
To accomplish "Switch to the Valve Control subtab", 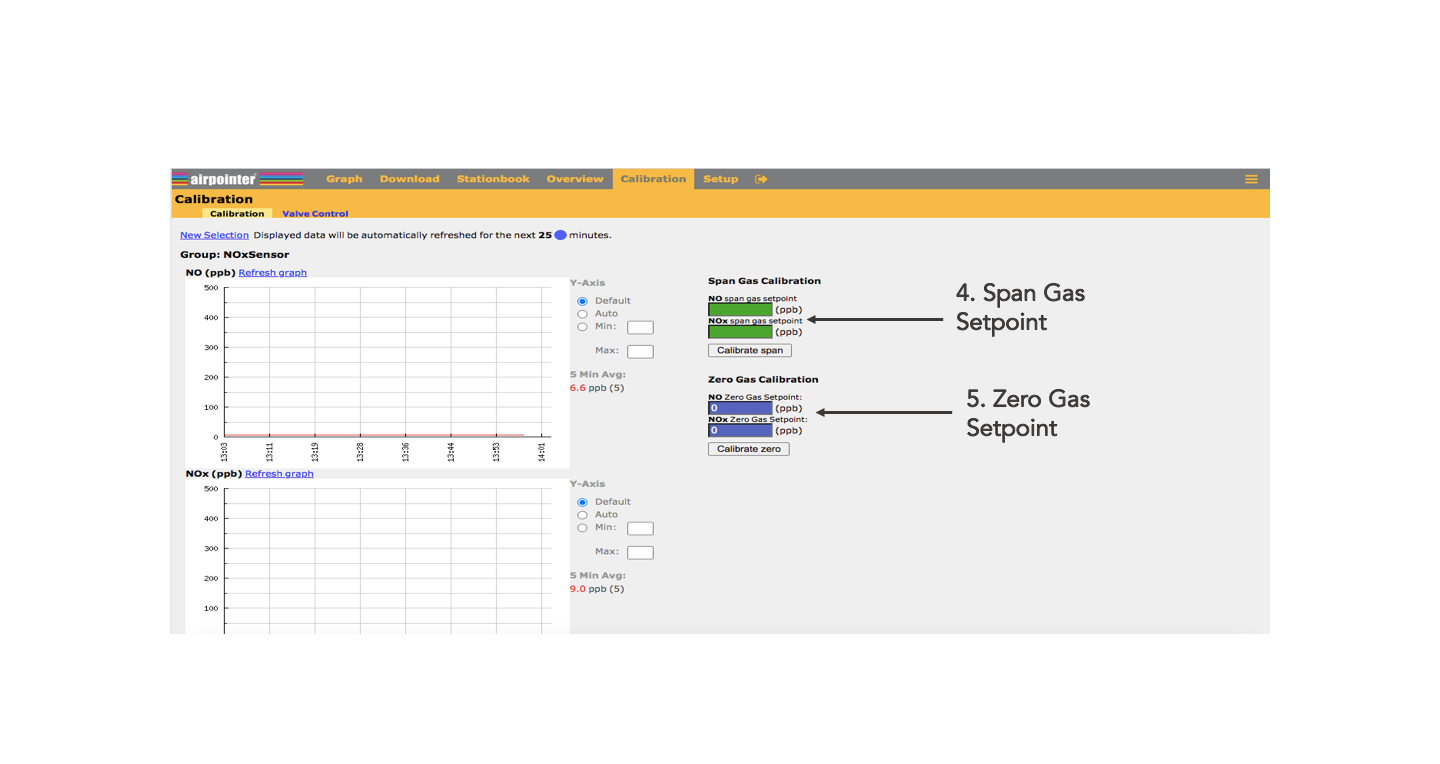I will [x=315, y=214].
